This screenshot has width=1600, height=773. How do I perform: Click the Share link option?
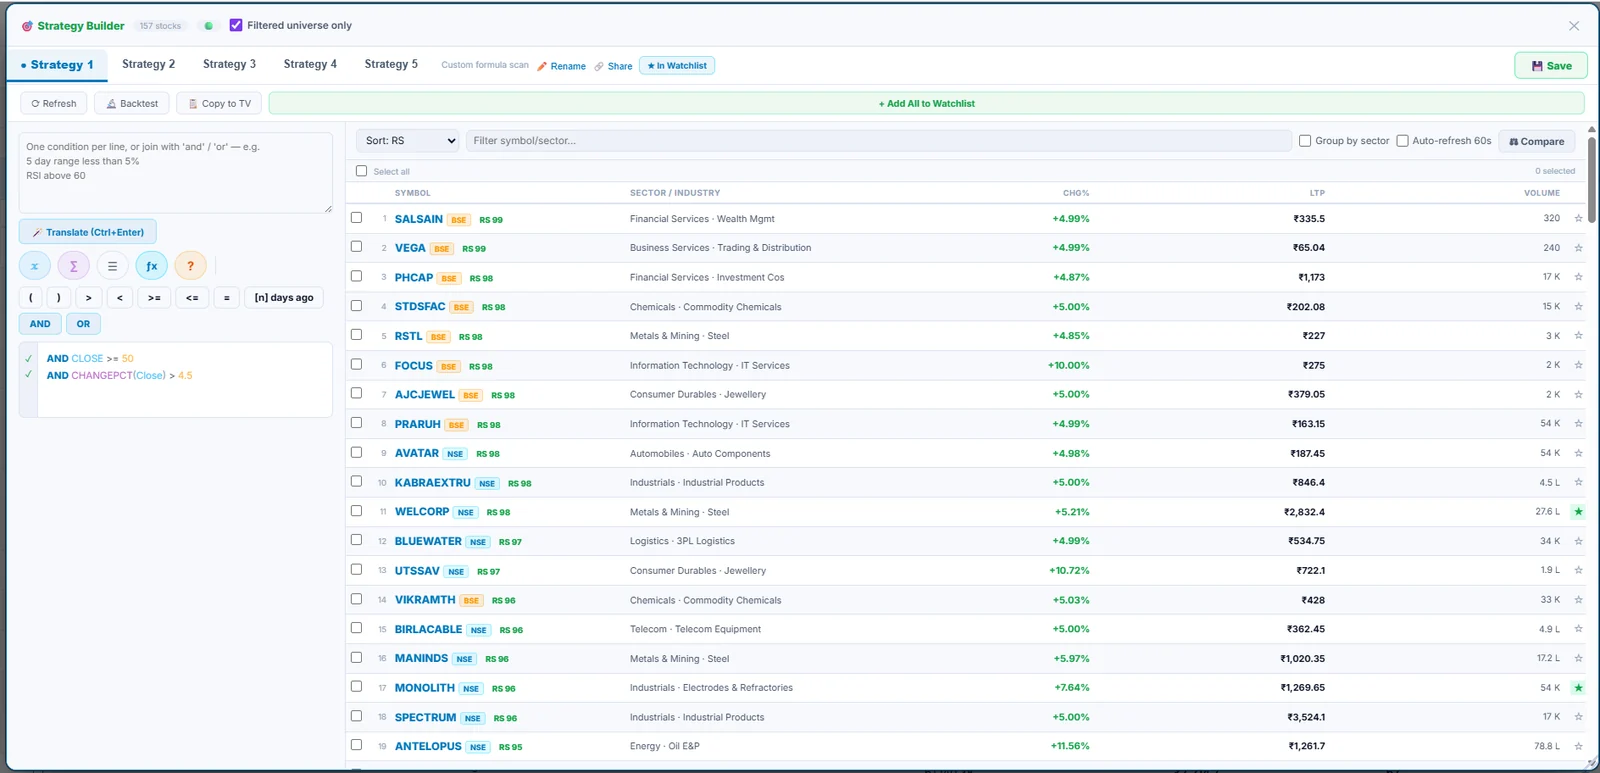(x=613, y=66)
